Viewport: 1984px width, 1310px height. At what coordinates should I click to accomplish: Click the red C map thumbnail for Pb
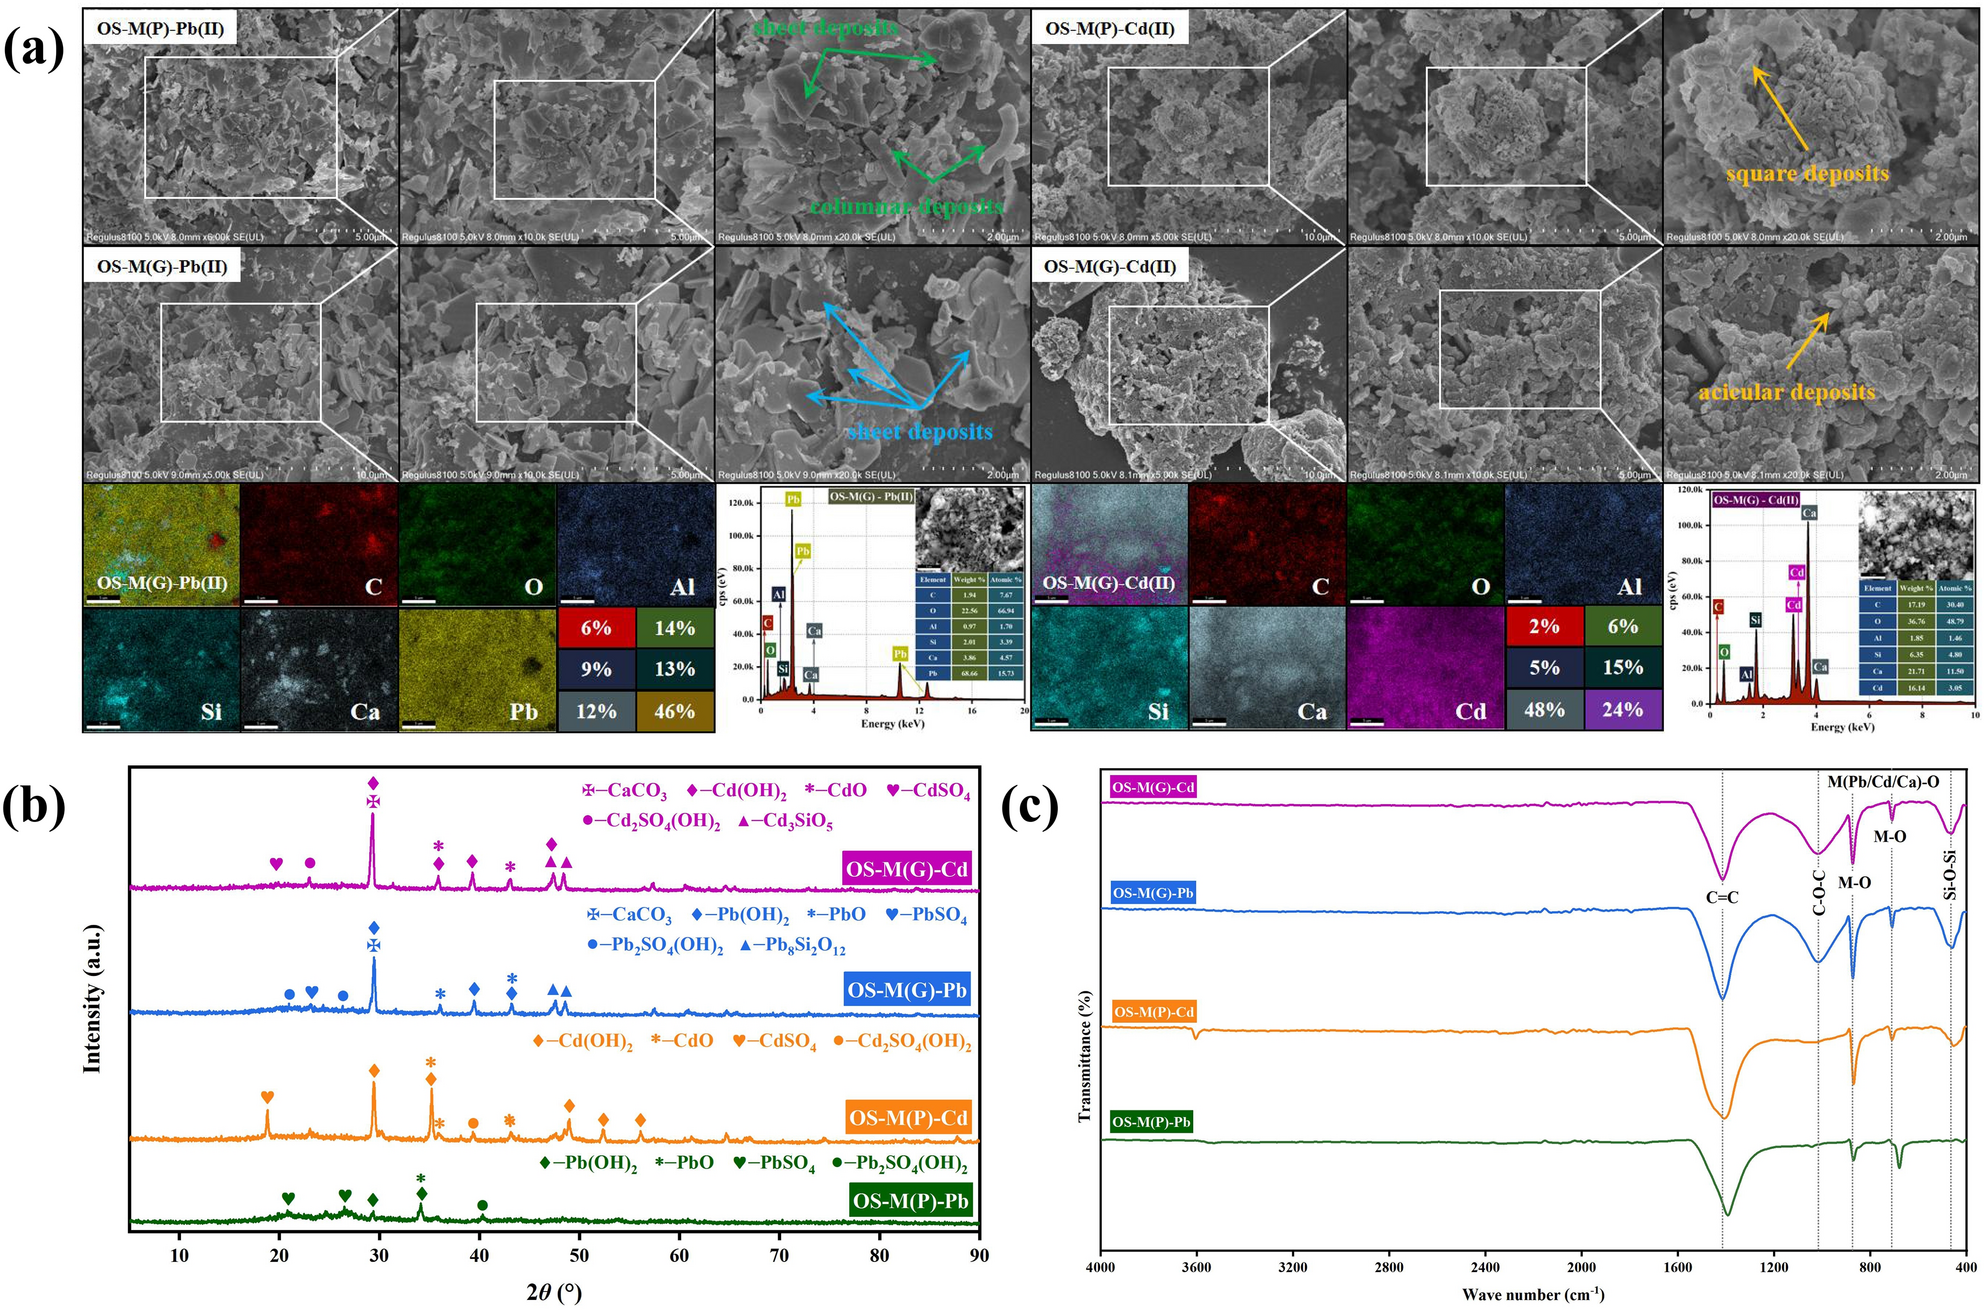pyautogui.click(x=318, y=545)
